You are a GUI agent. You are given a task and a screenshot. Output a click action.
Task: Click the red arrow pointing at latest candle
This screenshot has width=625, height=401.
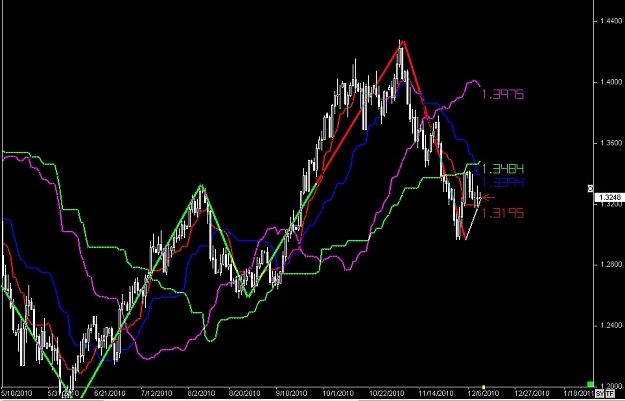[489, 197]
